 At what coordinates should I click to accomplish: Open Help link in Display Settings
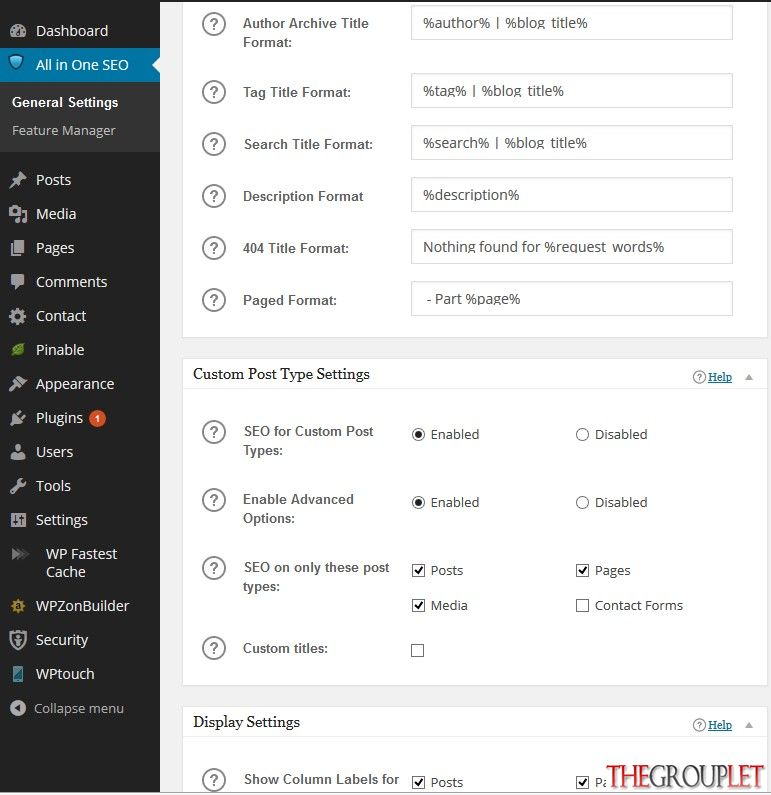[x=719, y=726]
